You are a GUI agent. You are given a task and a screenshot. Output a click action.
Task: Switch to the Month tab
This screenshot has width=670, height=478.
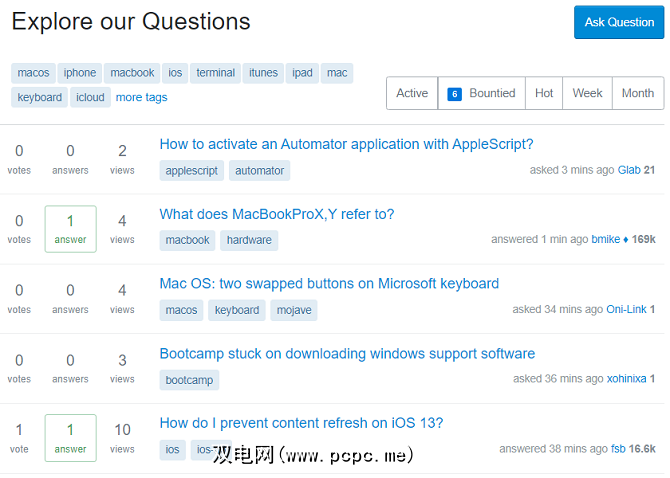pos(637,93)
